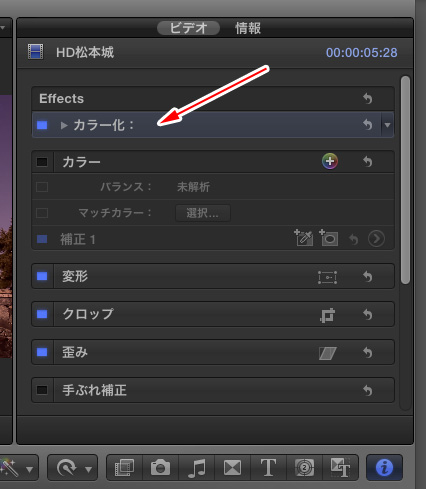Toggle the inspector info button
The width and height of the screenshot is (426, 489).
(x=384, y=468)
